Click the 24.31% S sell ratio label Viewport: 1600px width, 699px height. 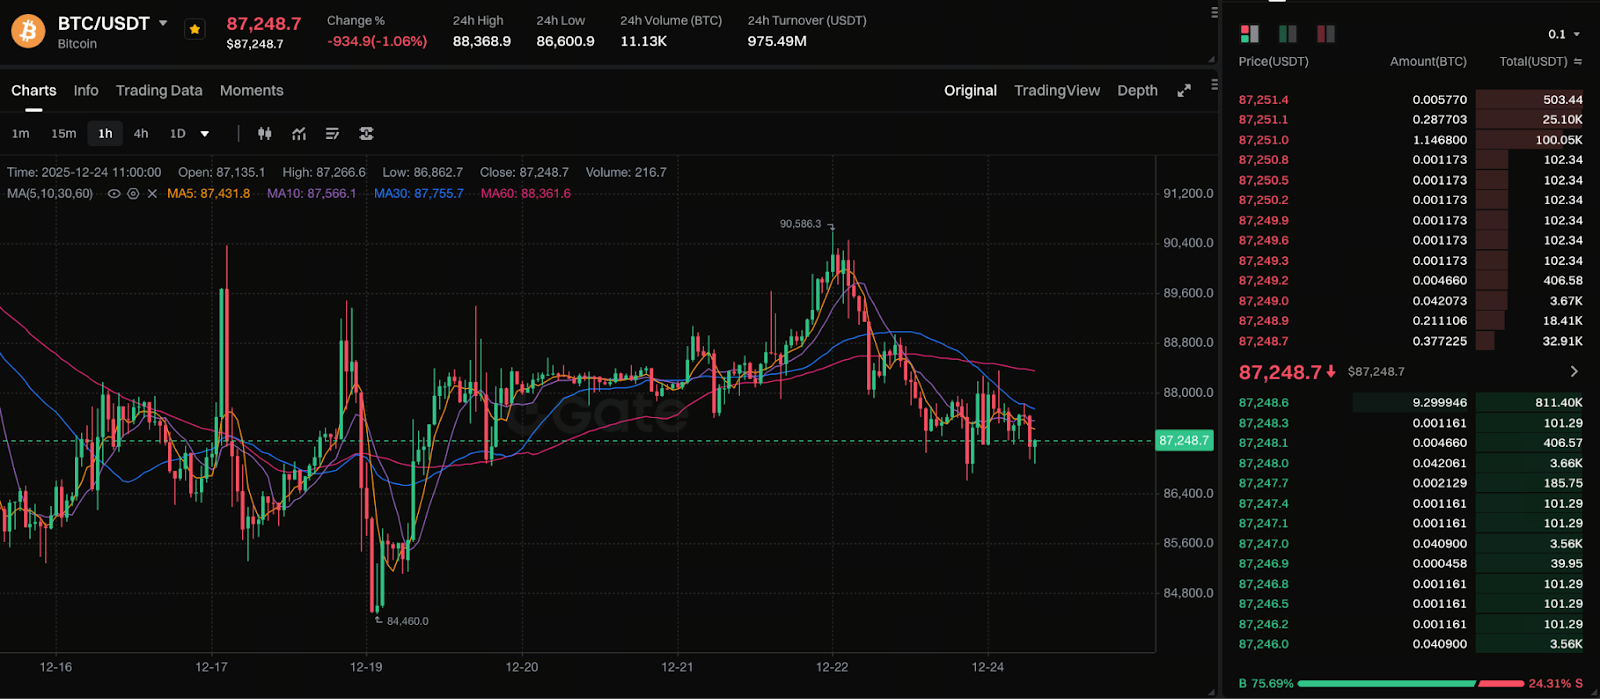pos(1556,684)
